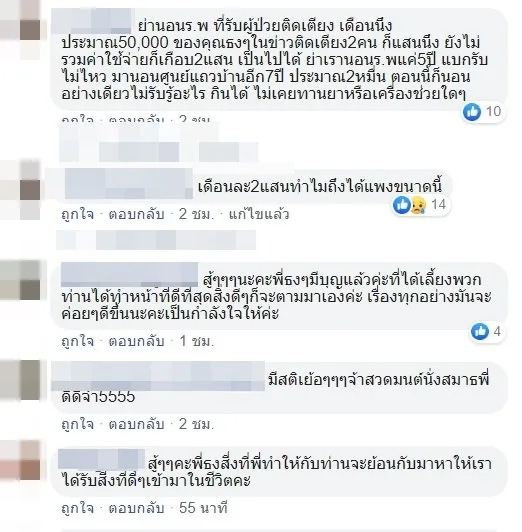Click ถูกใจ under the มีสติเย้อๆ comment
This screenshot has height=532, width=522.
(x=78, y=424)
